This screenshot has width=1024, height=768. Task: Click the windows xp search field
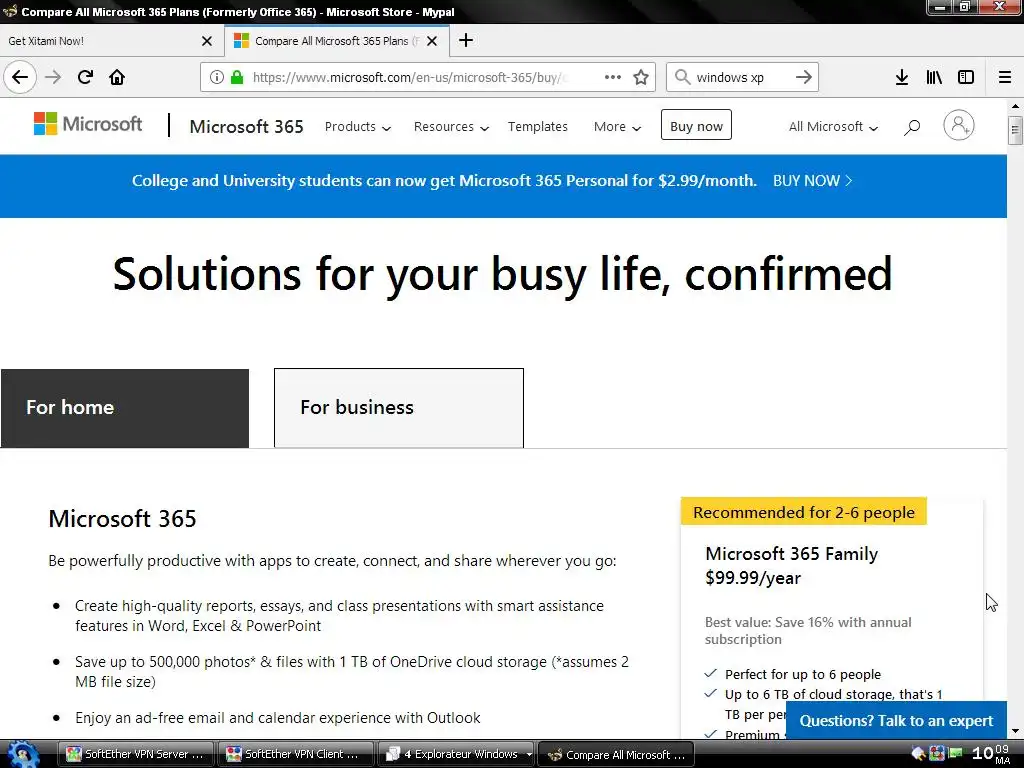(x=741, y=77)
